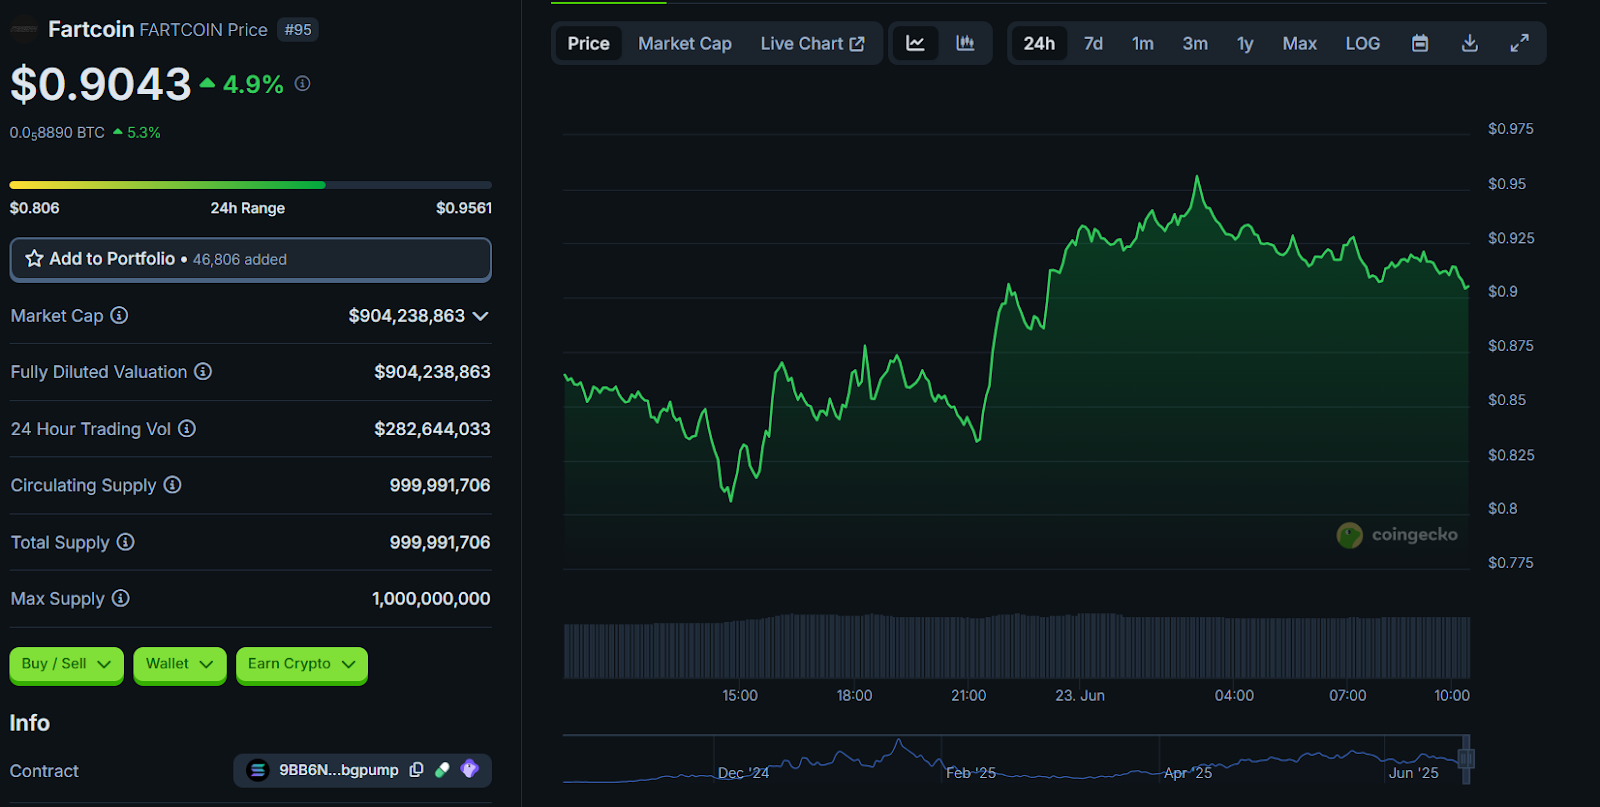Click the purple diamond icon next to contract
The height and width of the screenshot is (807, 1600).
(470, 769)
